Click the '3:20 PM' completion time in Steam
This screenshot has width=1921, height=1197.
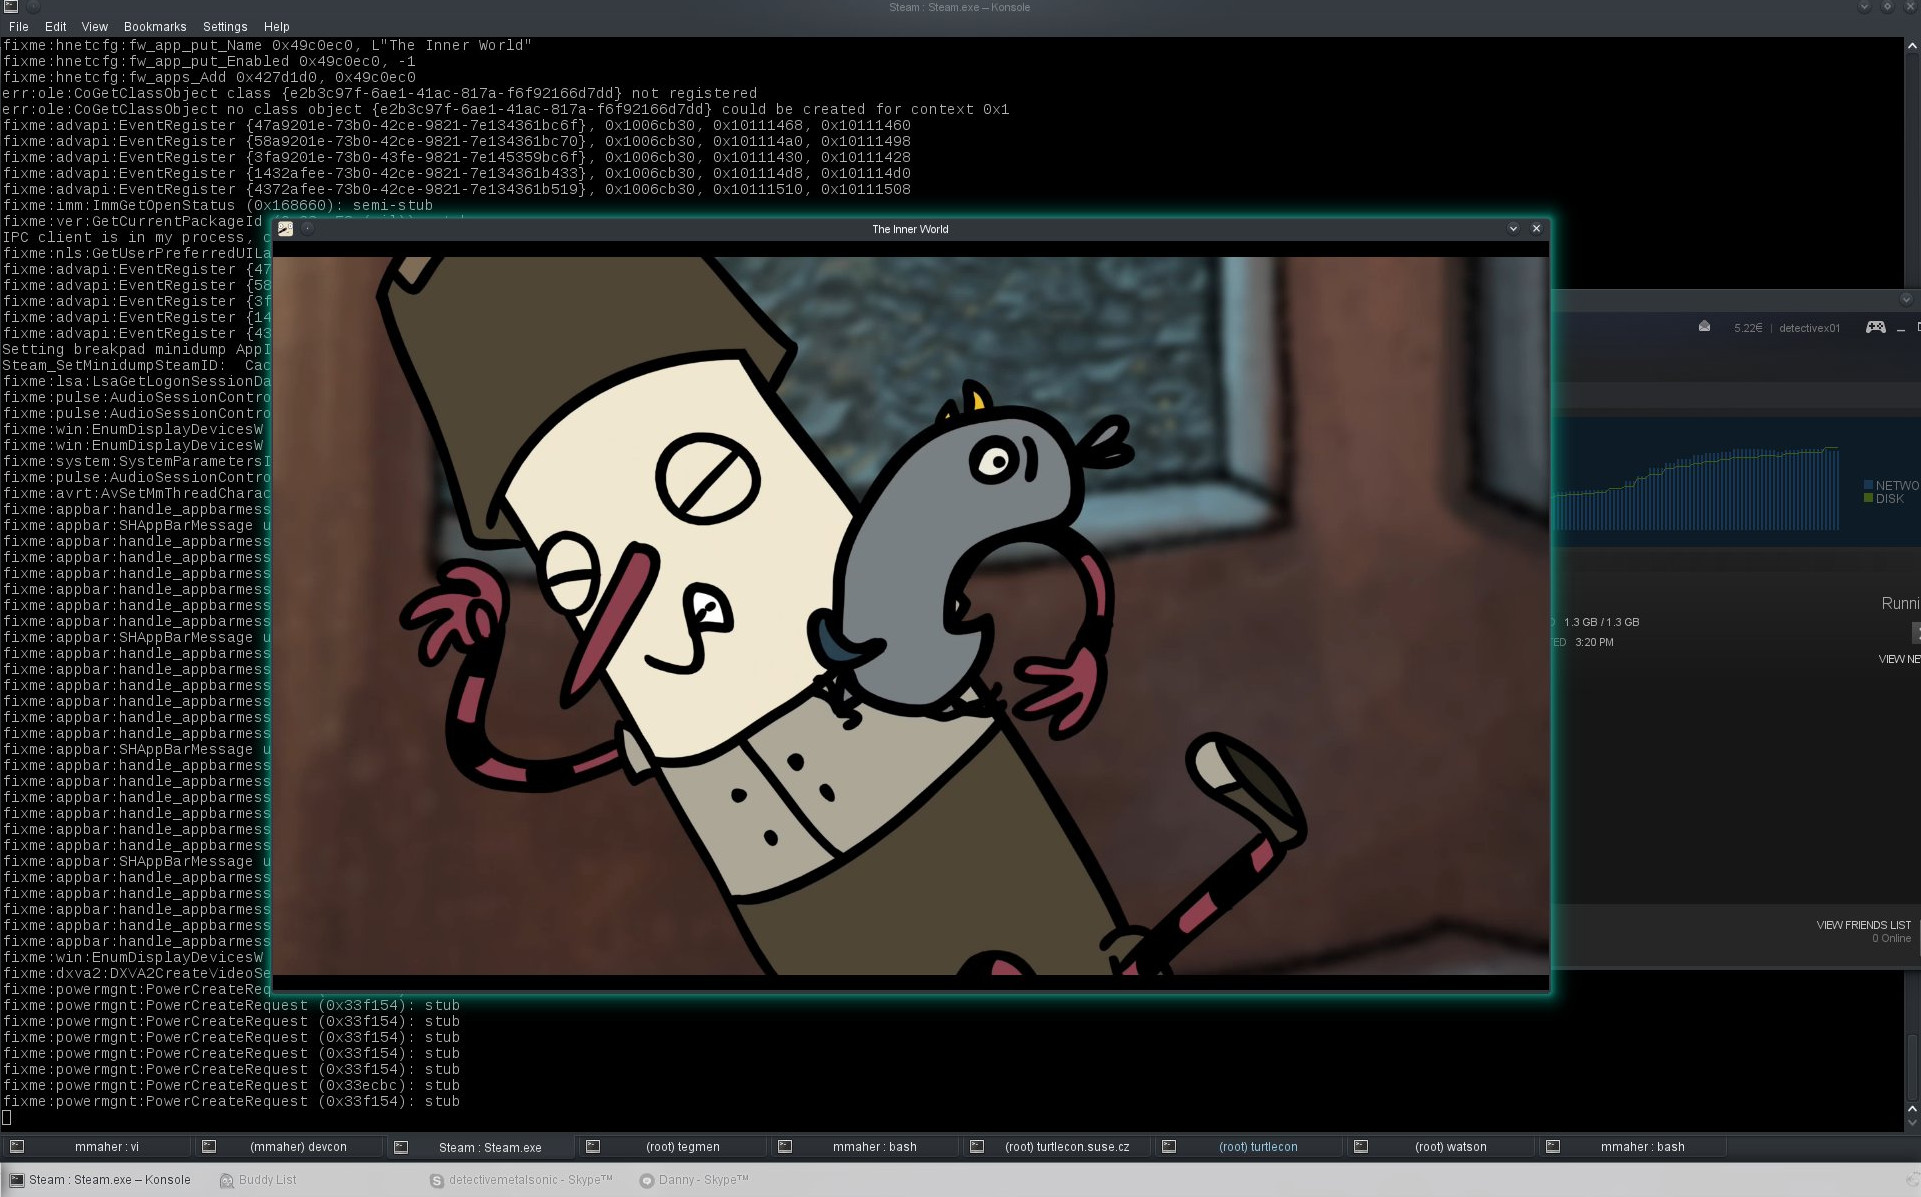point(1594,642)
